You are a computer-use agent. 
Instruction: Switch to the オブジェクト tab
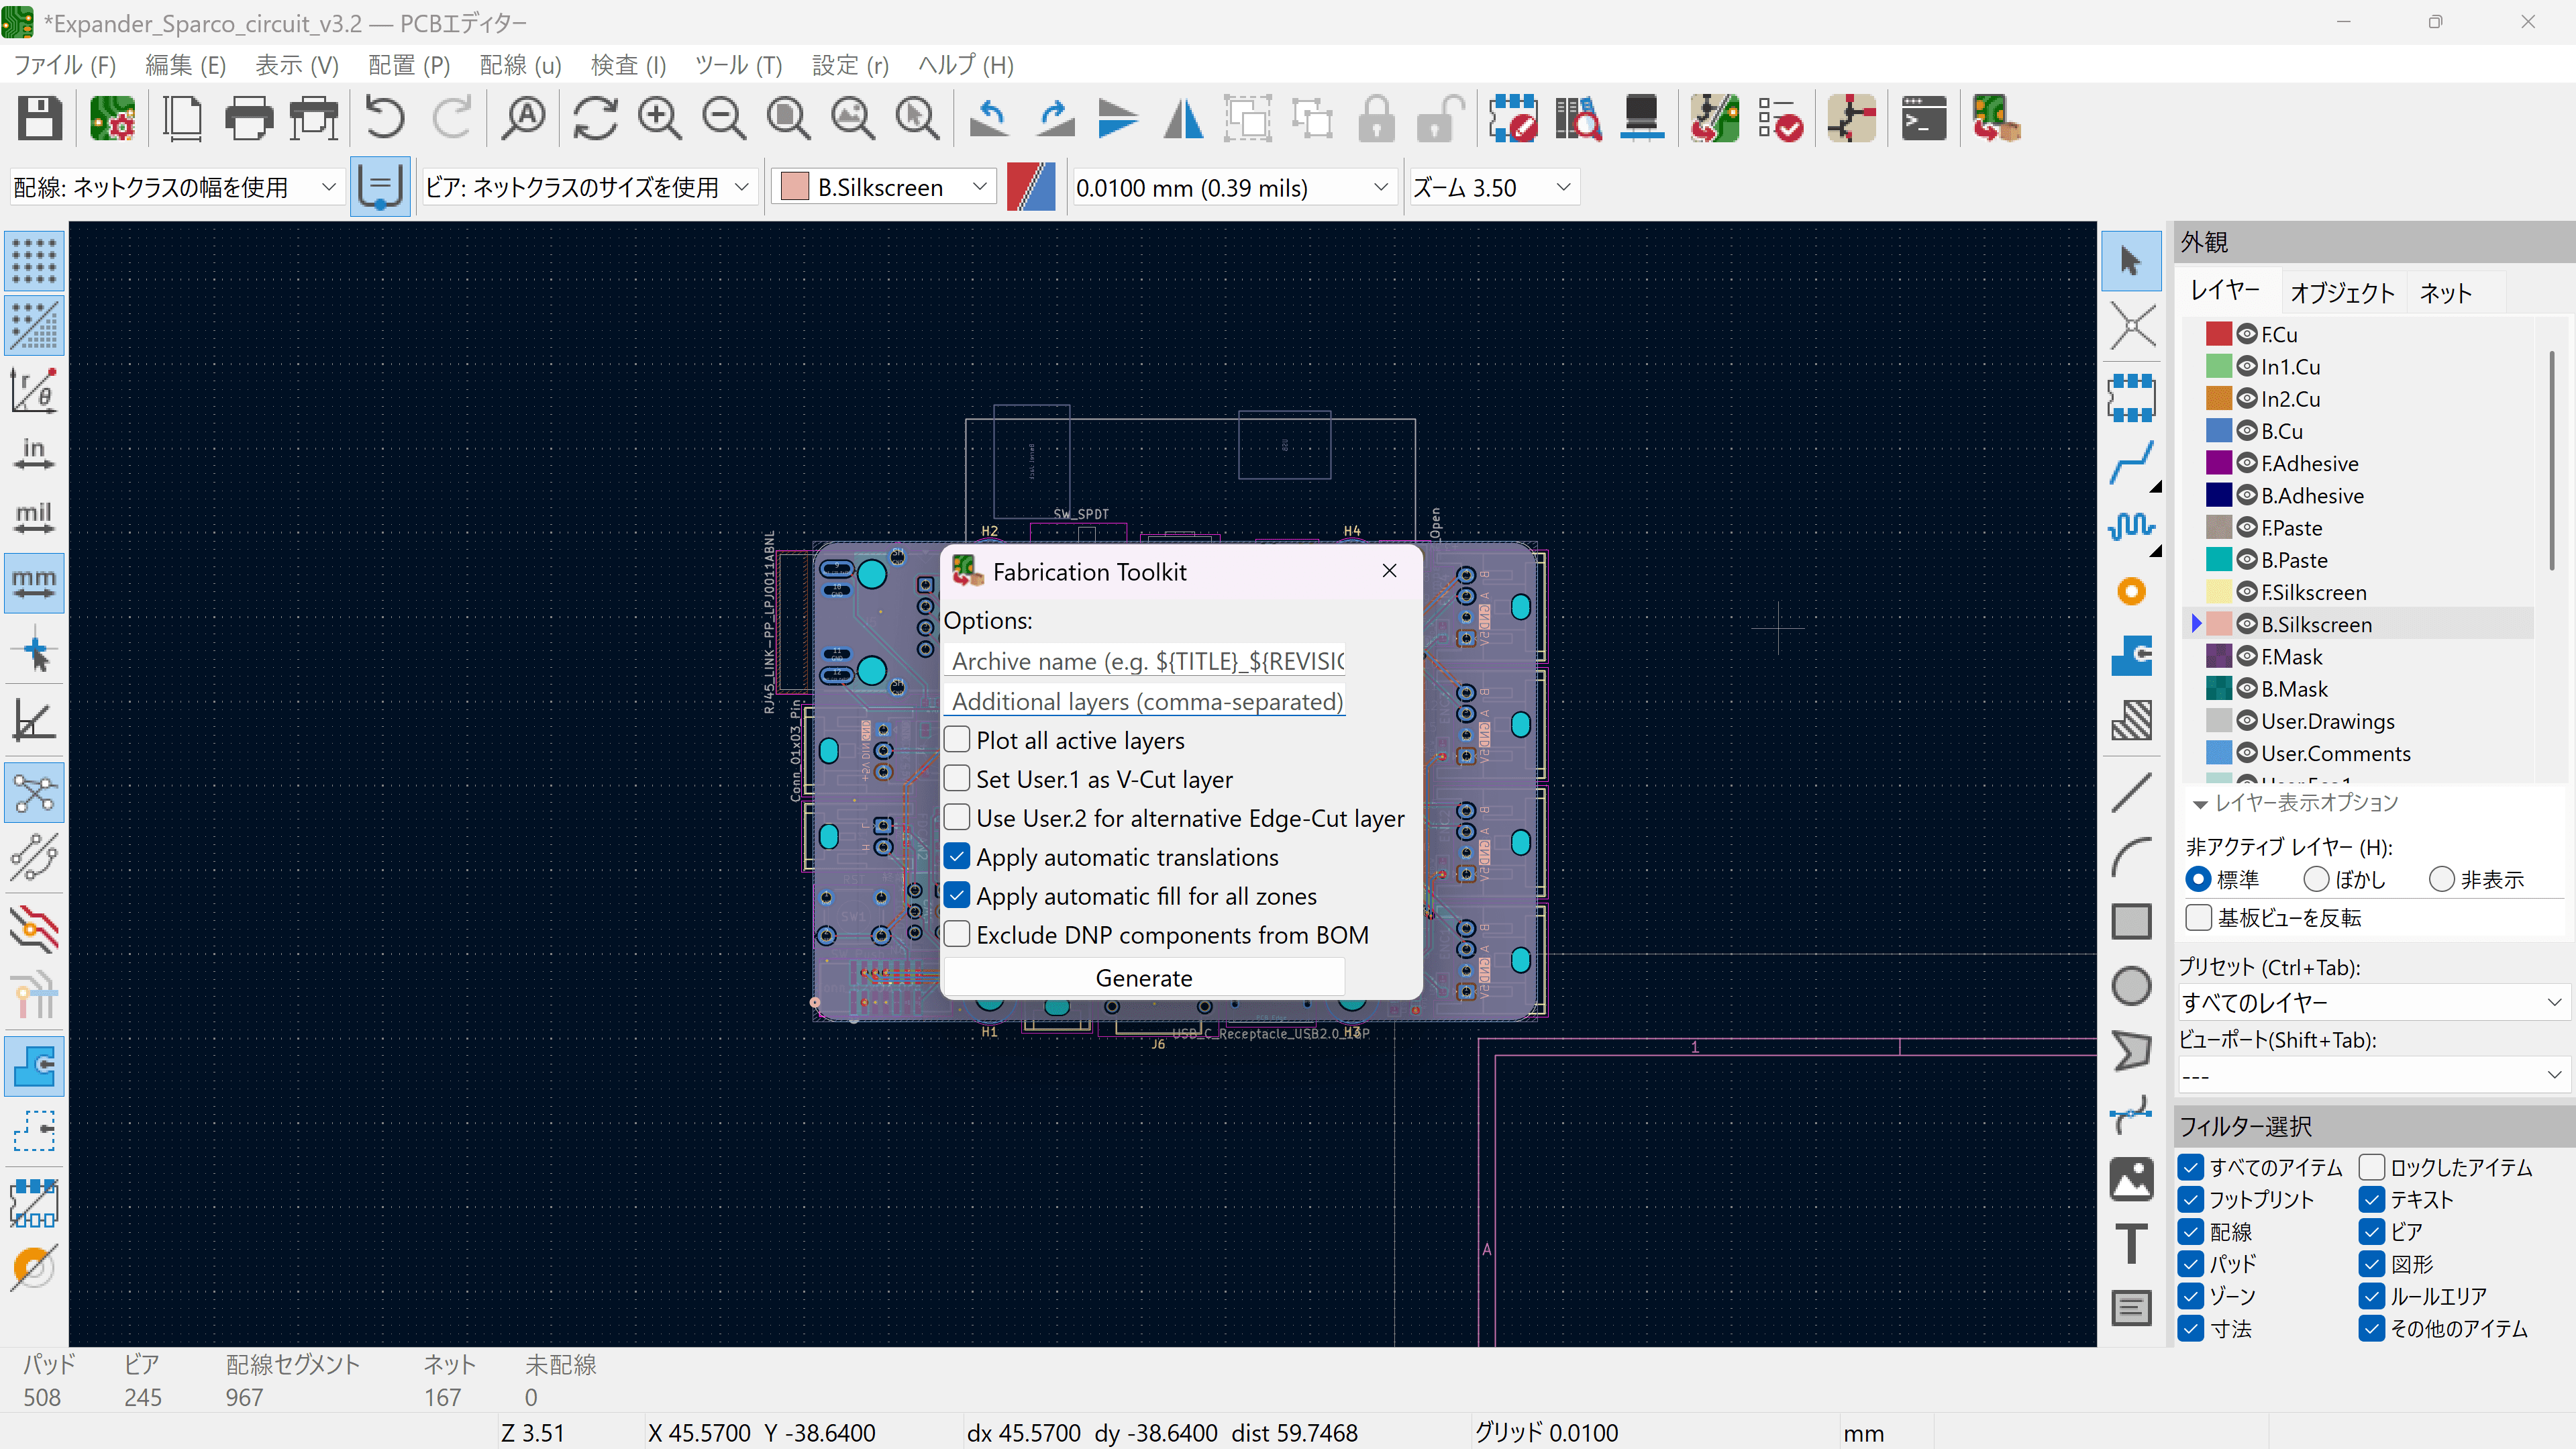[x=2342, y=292]
